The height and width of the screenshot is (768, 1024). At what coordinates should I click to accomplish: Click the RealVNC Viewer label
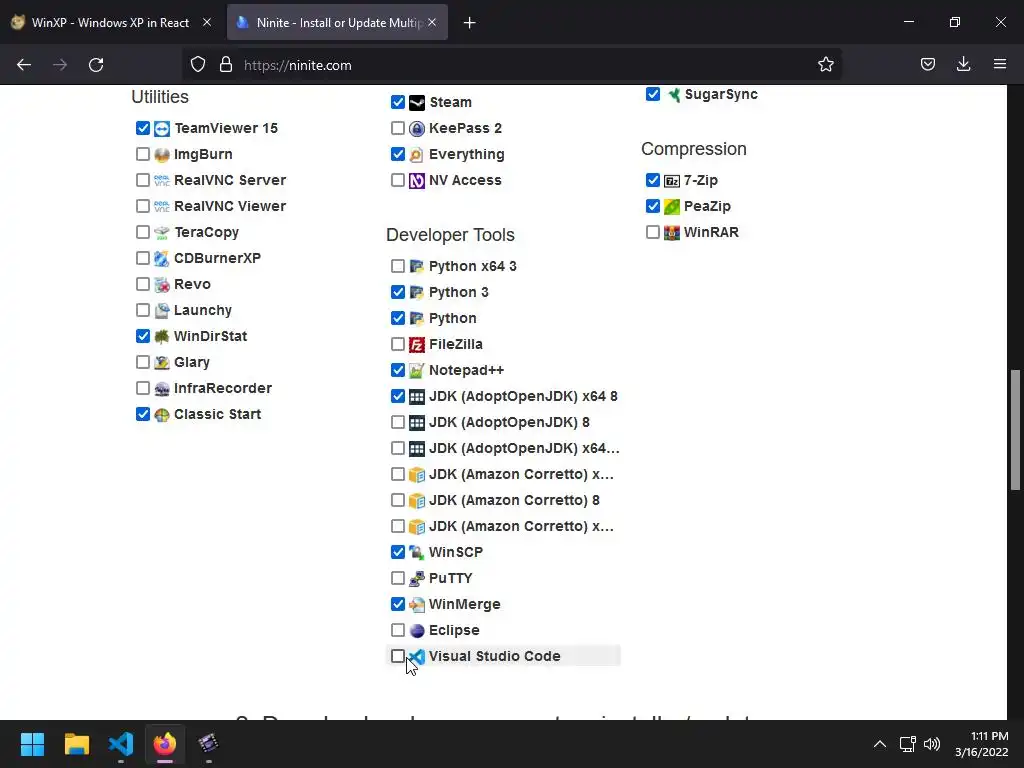click(230, 206)
